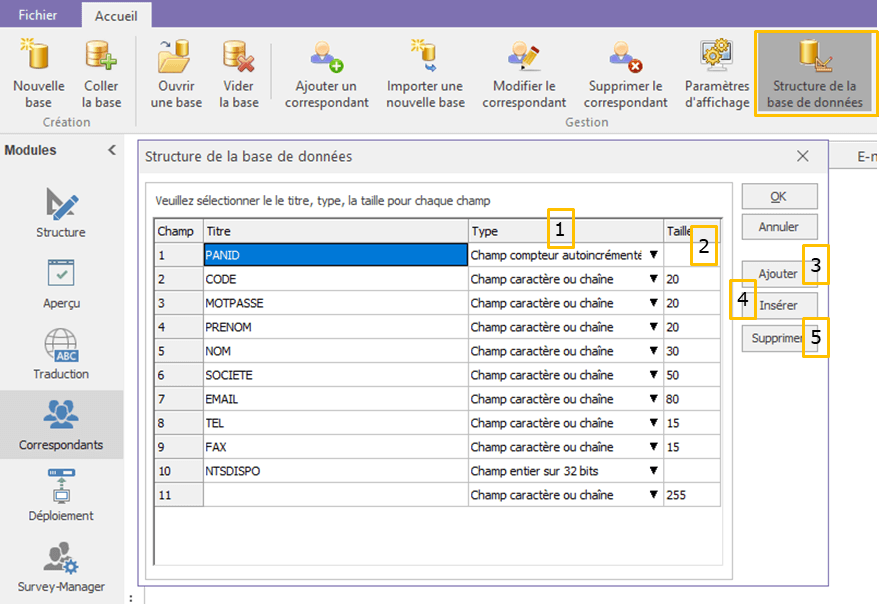Click Structure de la base de données
Viewport: 879px width, 604px height.
(815, 74)
